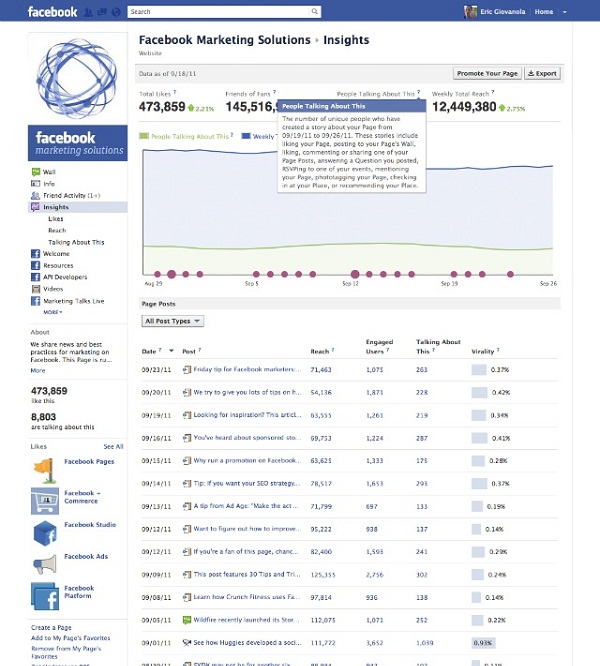Open the Facebook Commerce cart icon
This screenshot has height=666, width=600.
point(45,501)
